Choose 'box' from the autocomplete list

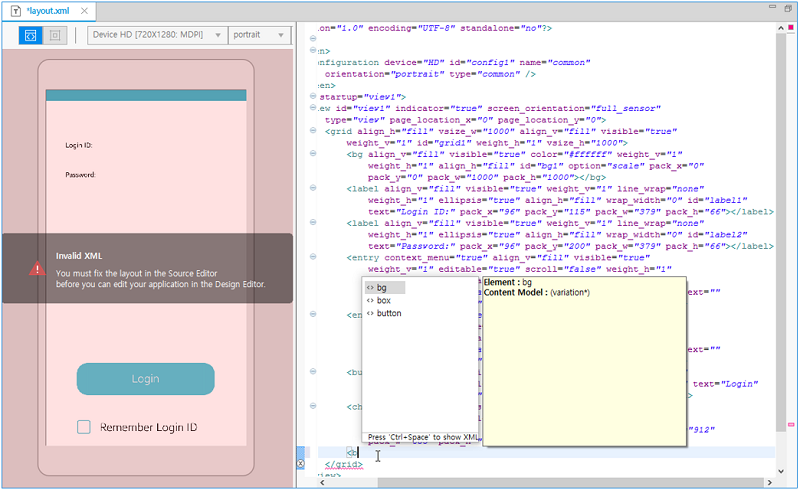[384, 300]
